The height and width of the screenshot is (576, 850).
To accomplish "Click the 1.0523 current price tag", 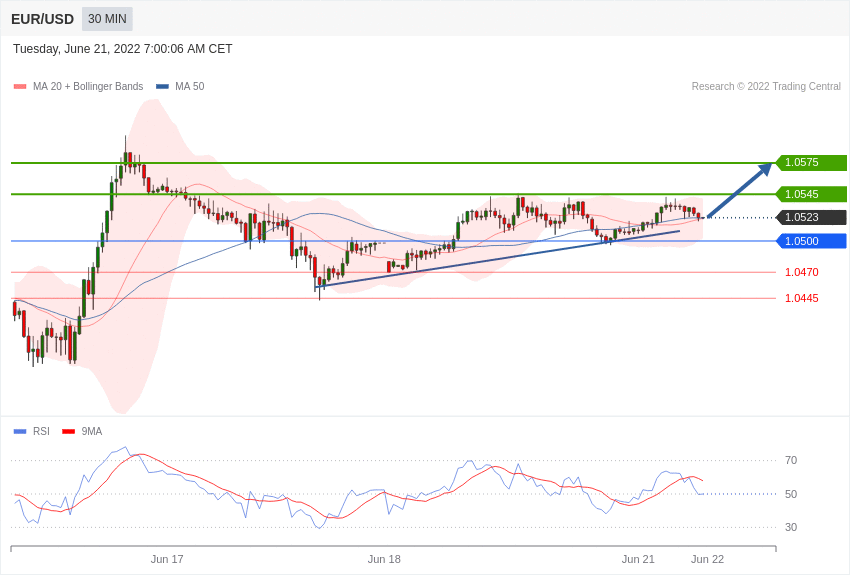I will [812, 217].
